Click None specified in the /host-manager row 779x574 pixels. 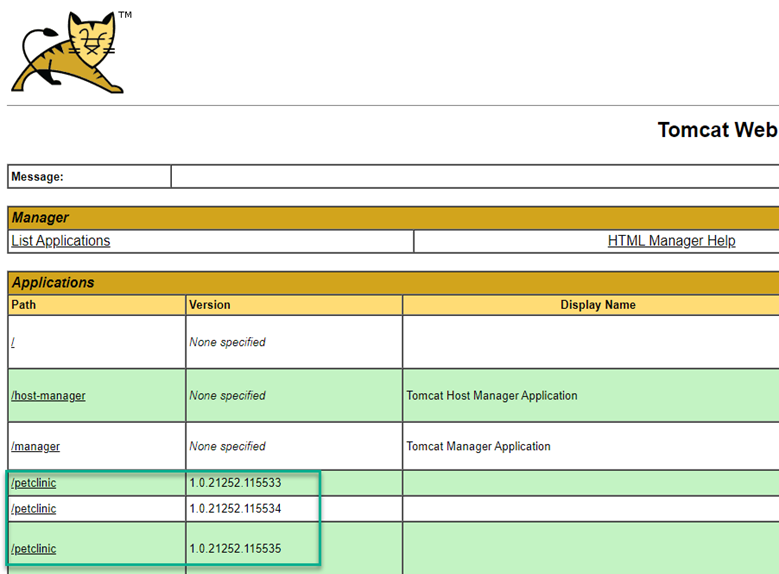(x=228, y=396)
